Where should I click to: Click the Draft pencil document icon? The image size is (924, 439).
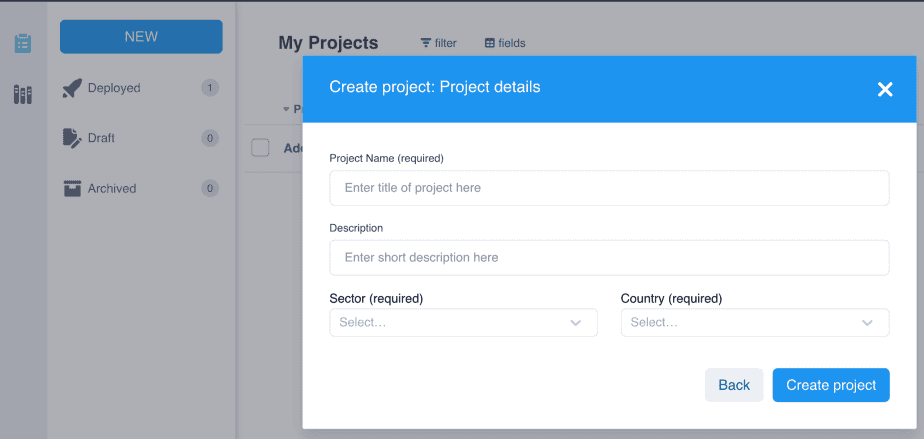click(72, 138)
